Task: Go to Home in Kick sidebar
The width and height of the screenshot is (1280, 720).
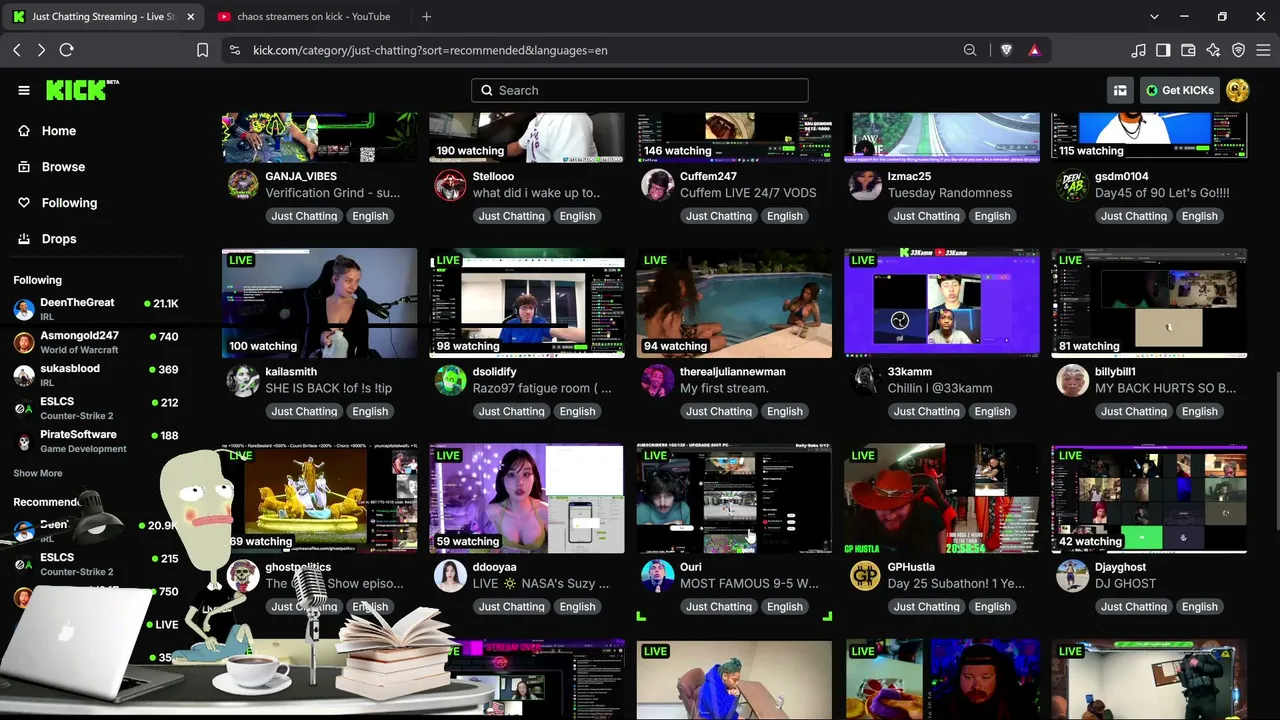Action: [59, 131]
